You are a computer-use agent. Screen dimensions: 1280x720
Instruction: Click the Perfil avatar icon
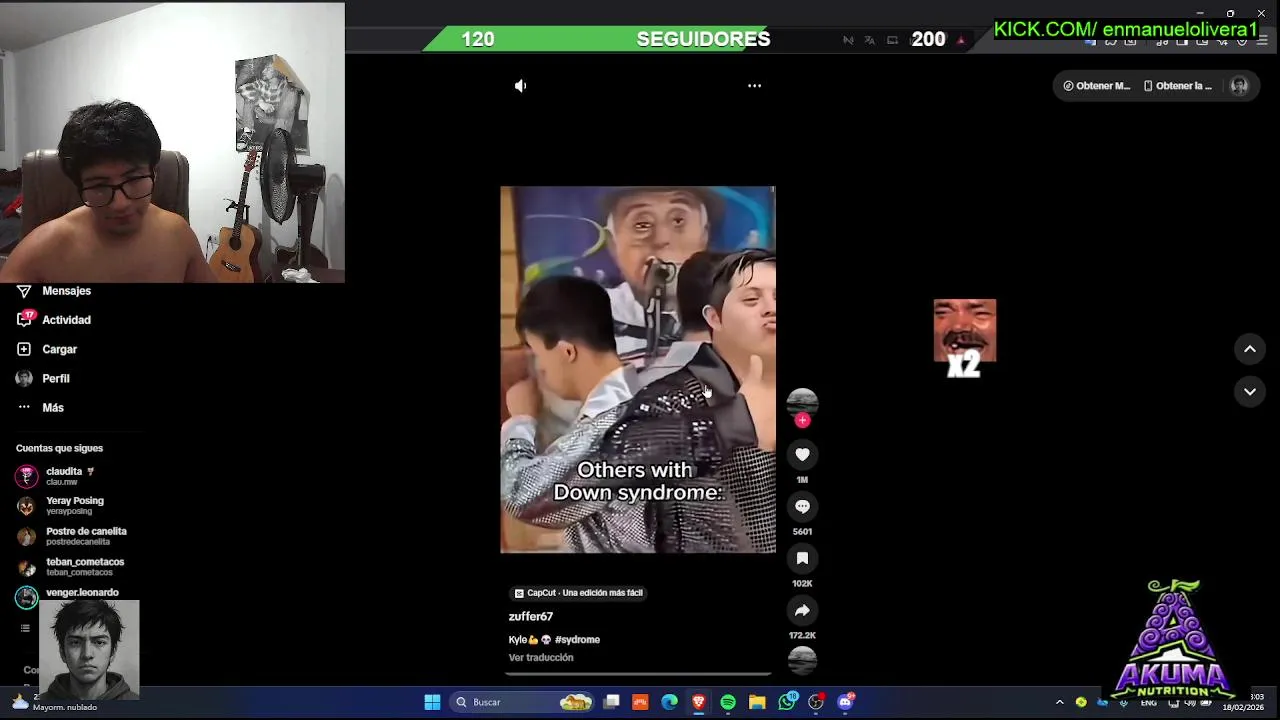pyautogui.click(x=24, y=379)
